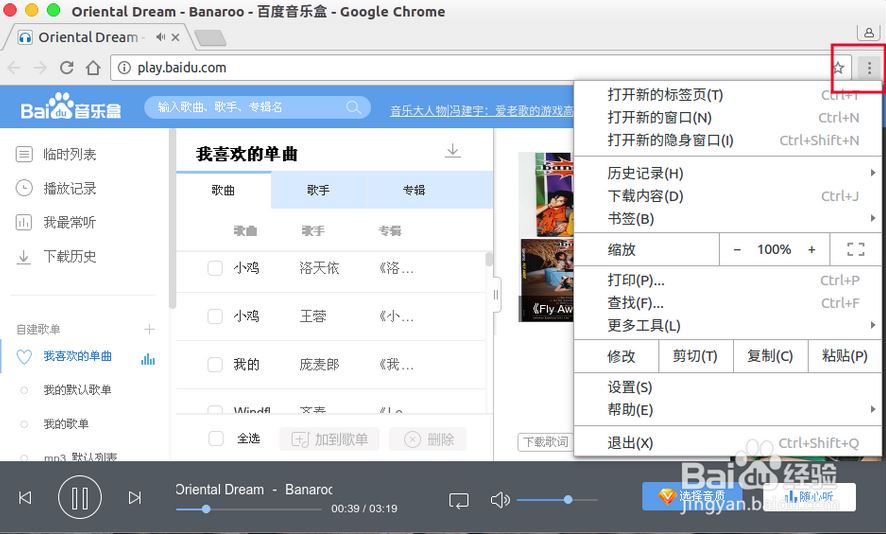Reload the page with the refresh icon
The width and height of the screenshot is (886, 534).
(x=67, y=68)
